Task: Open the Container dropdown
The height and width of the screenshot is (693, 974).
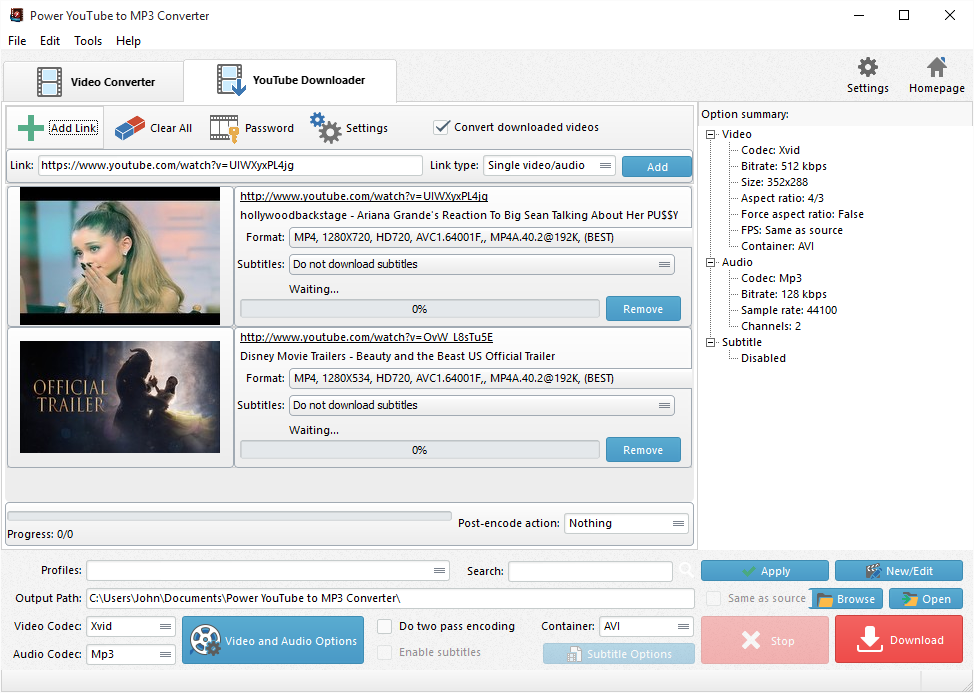Action: (x=646, y=627)
